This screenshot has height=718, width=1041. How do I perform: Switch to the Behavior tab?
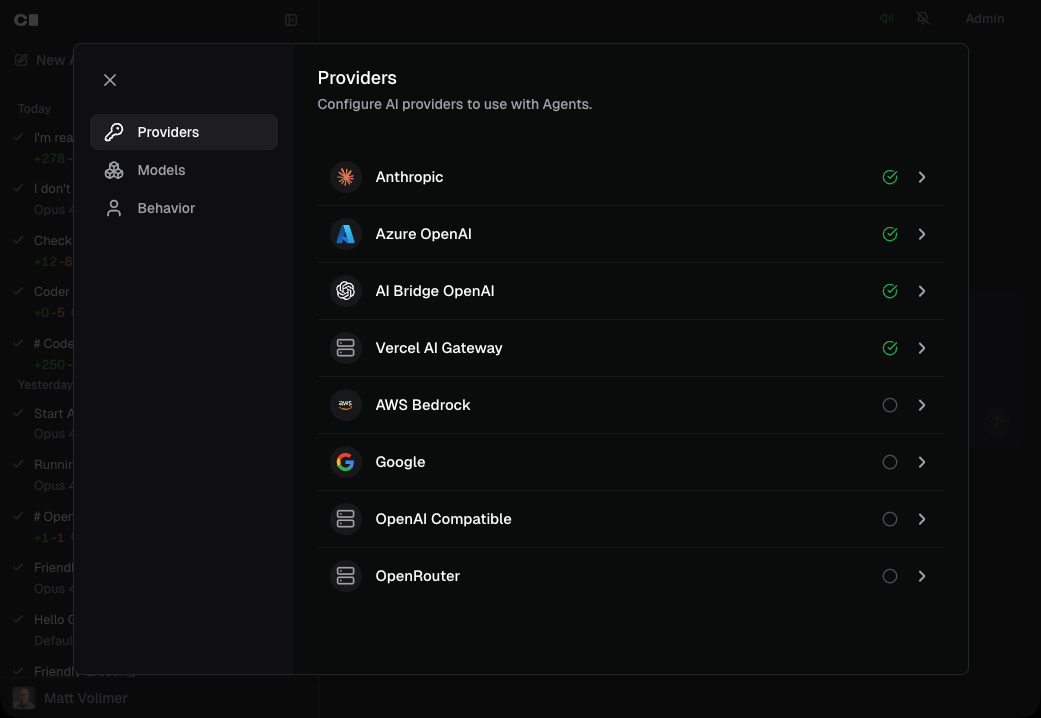(x=184, y=208)
